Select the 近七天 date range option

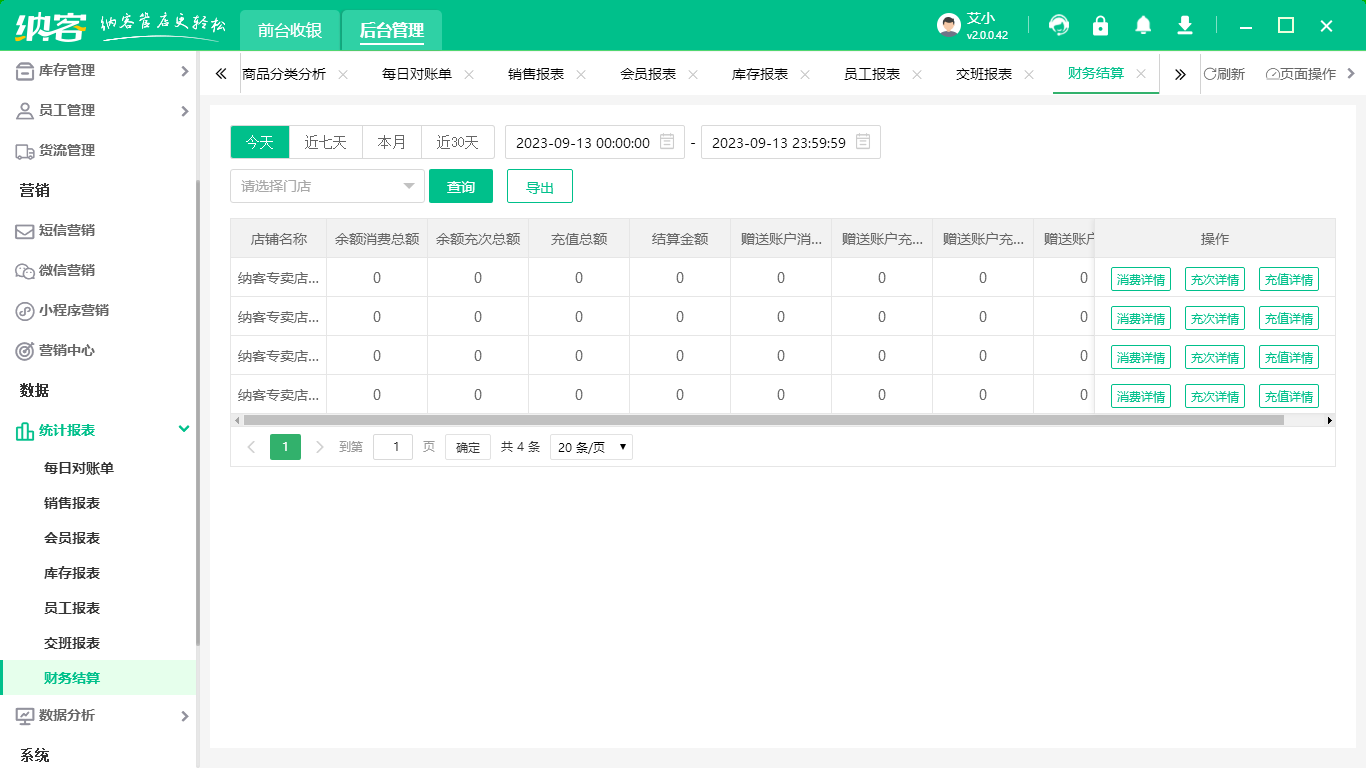325,142
